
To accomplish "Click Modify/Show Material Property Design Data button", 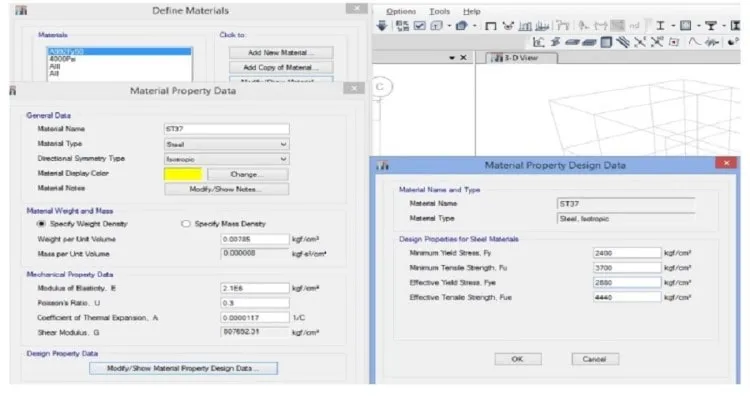I will coord(183,368).
